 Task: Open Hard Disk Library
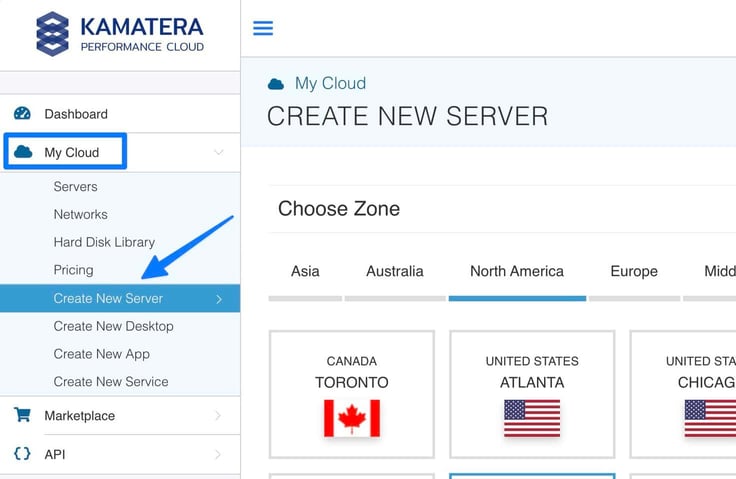[104, 242]
